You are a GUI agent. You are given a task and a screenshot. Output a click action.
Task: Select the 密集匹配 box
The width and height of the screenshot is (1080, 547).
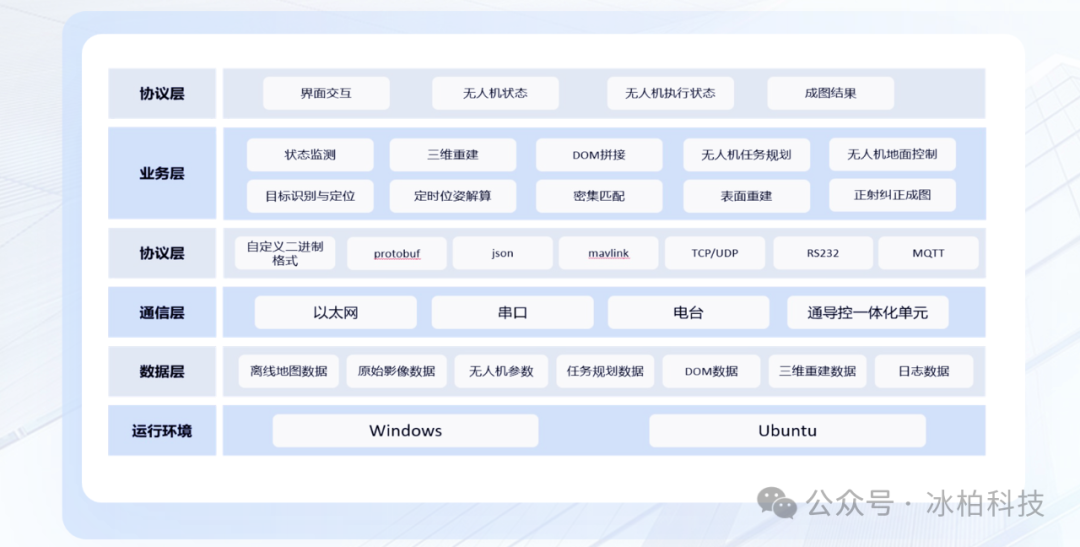pos(599,196)
